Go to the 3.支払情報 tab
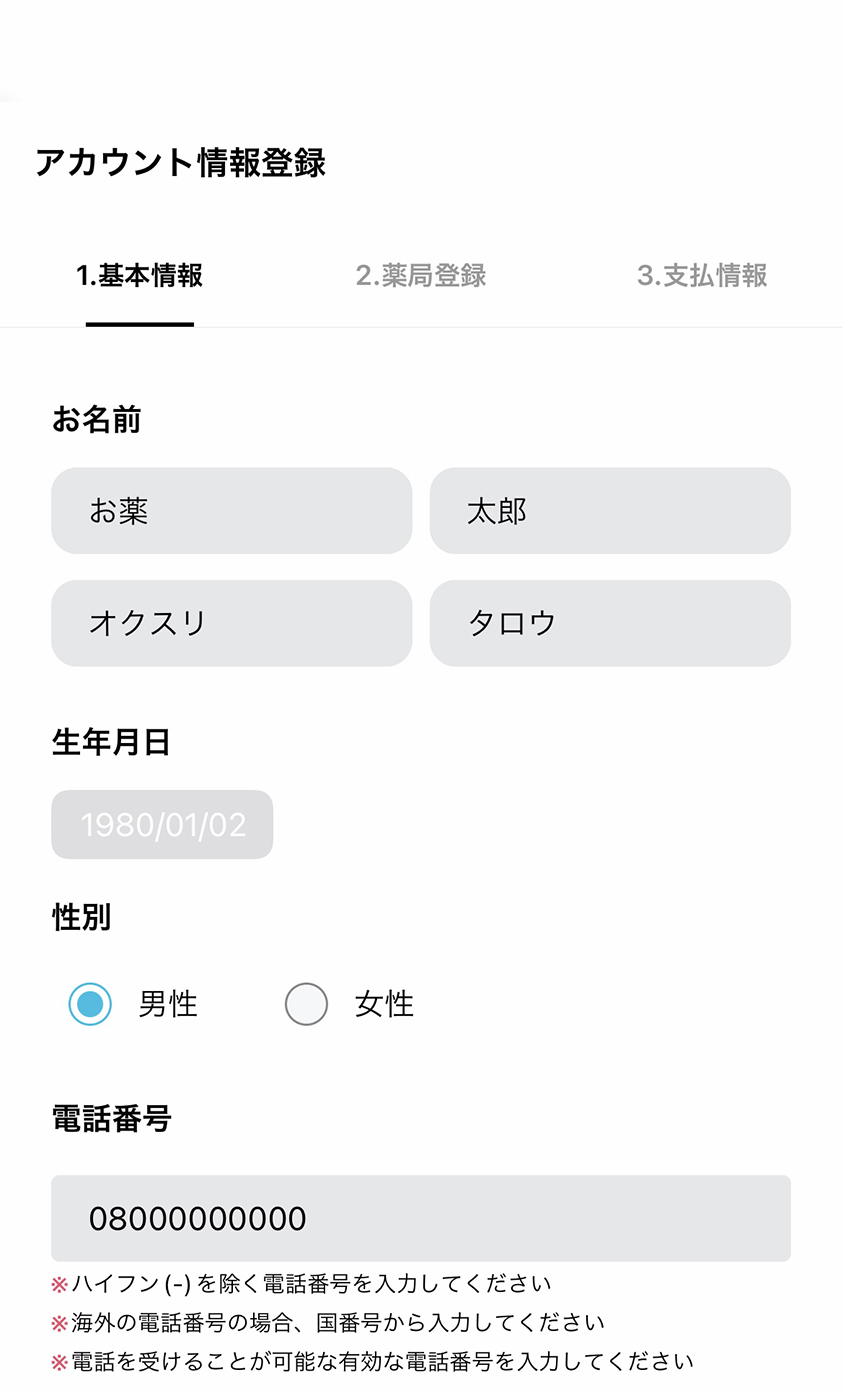Screen dimensions: 843x1393 [702, 276]
